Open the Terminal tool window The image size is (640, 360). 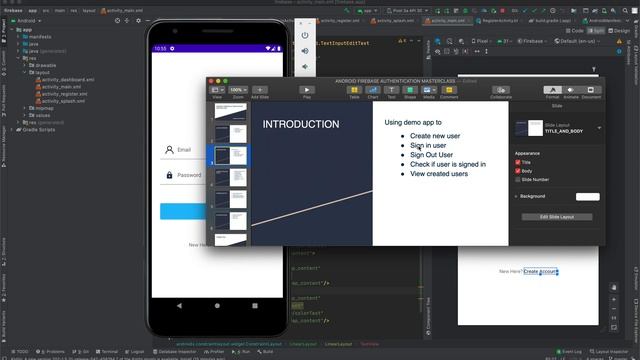coord(107,351)
